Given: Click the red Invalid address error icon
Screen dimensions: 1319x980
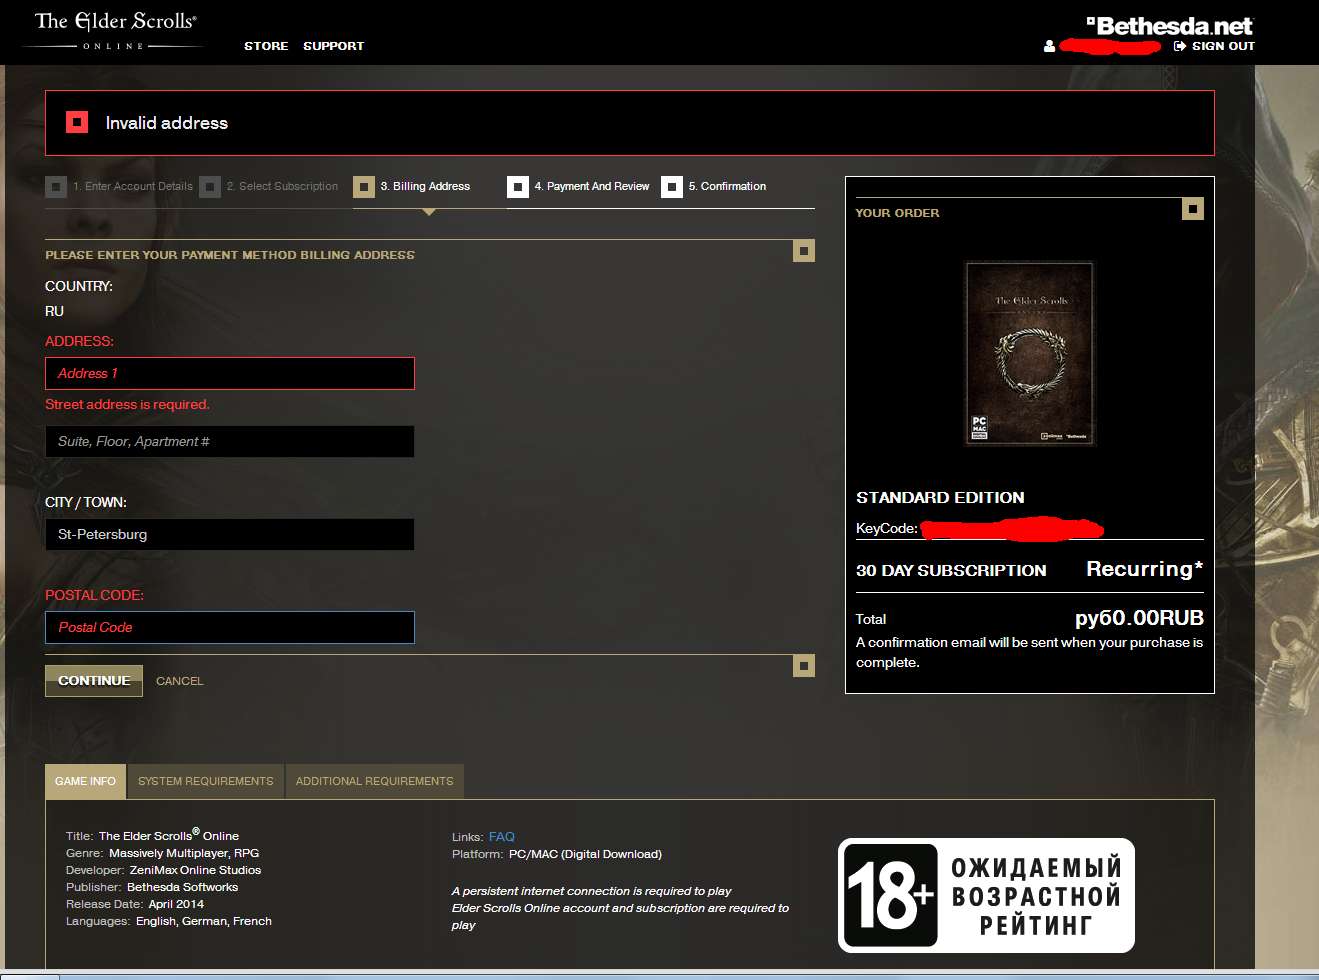Looking at the screenshot, I should 77,122.
